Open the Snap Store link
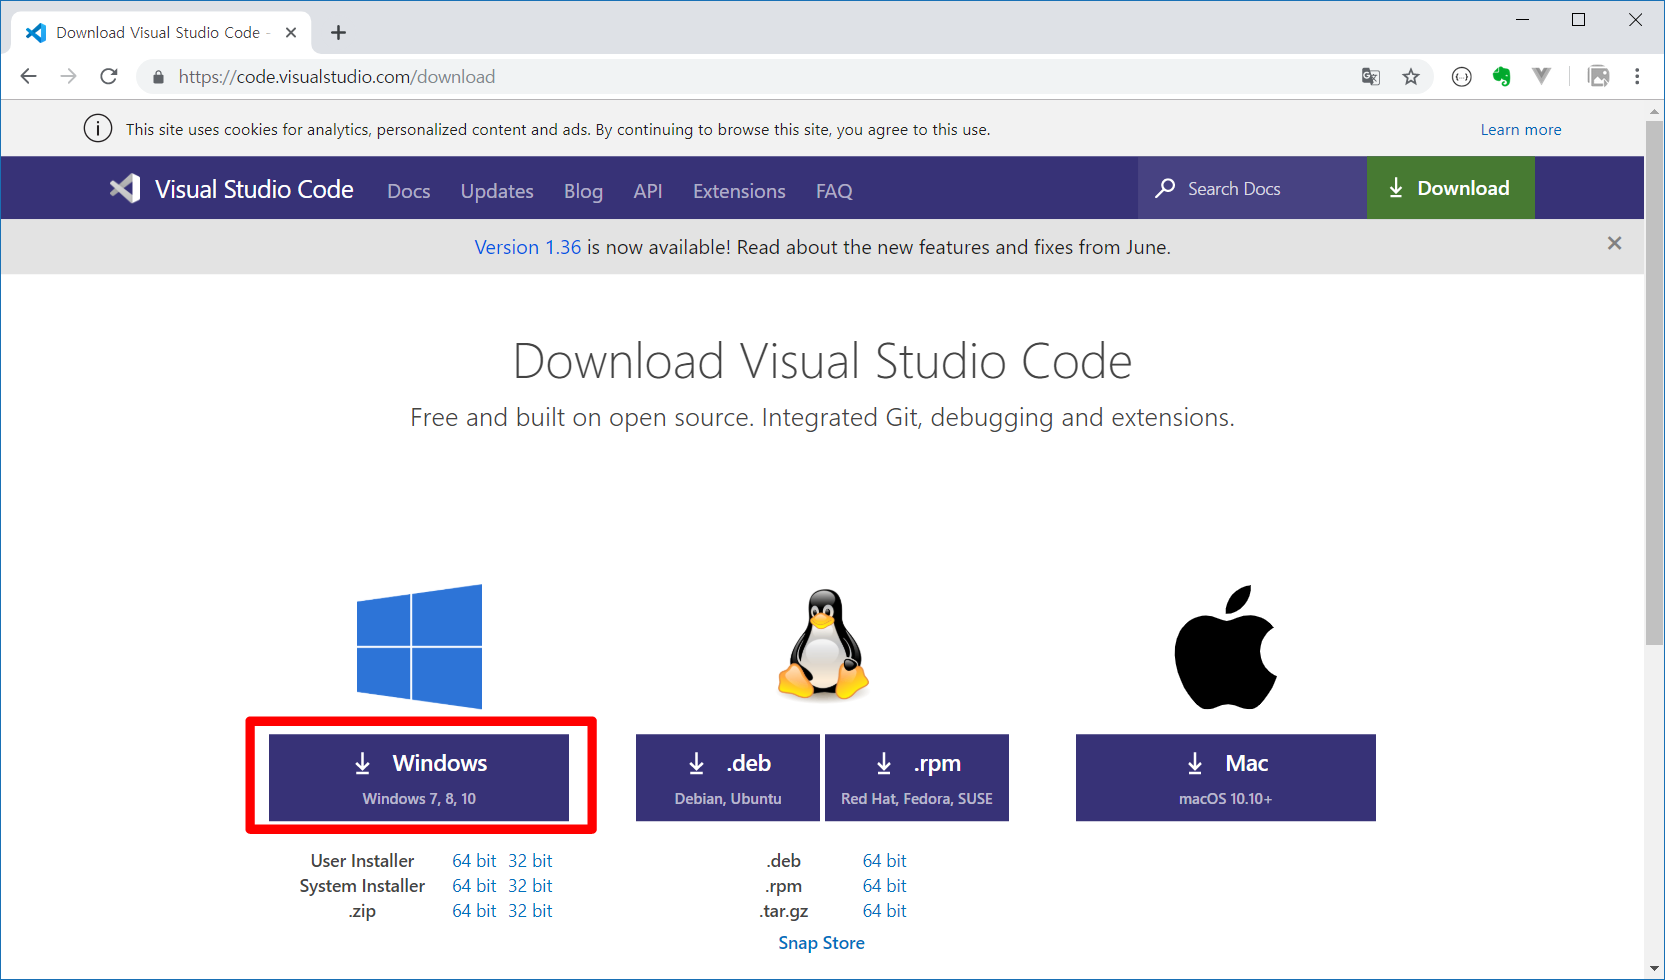The height and width of the screenshot is (980, 1665). 822,943
